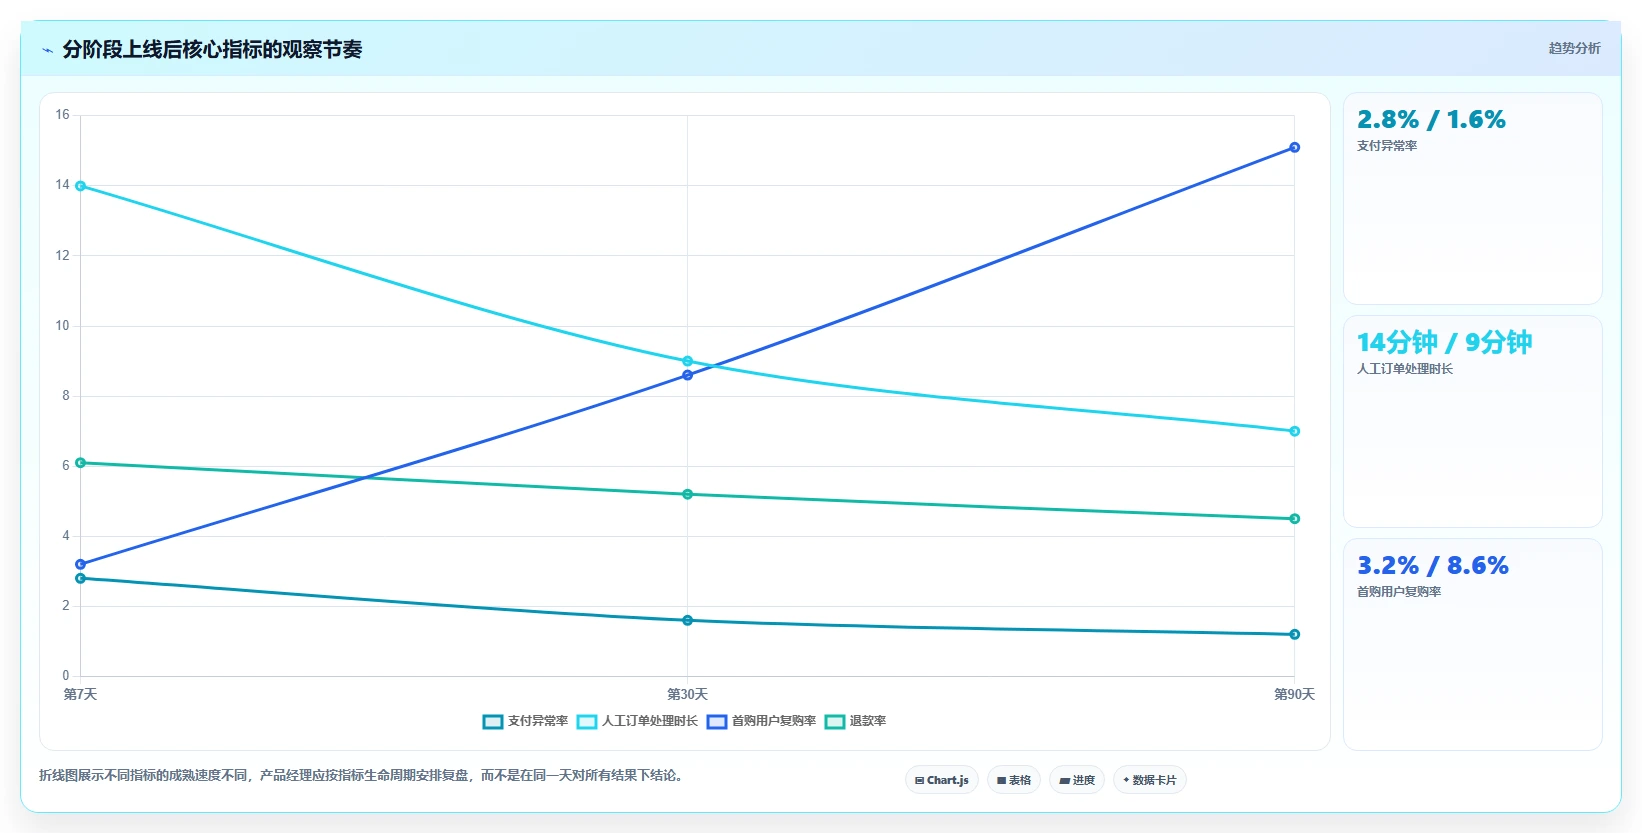The image size is (1642, 833).
Task: Click 首购用户复购率 data point at 第30天
Action: point(687,375)
